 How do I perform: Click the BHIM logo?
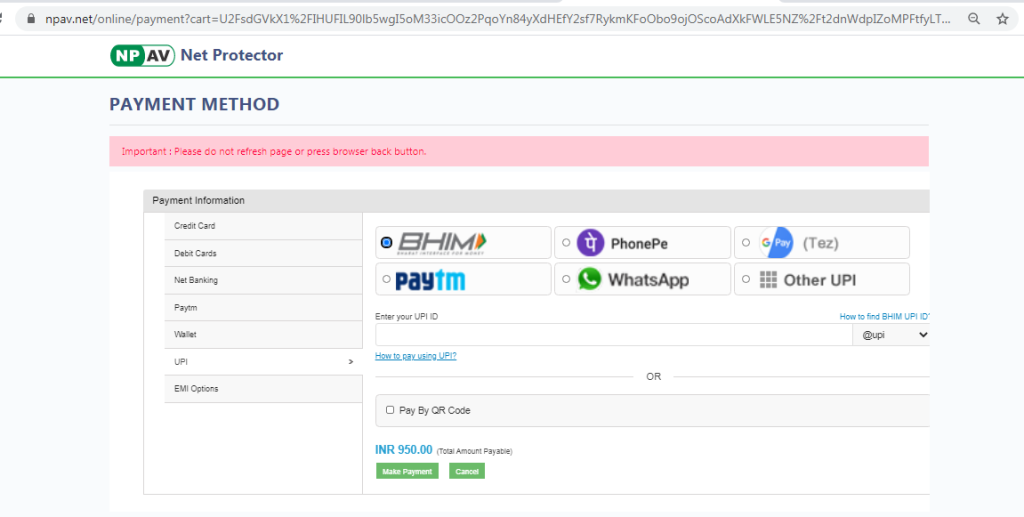[x=442, y=242]
